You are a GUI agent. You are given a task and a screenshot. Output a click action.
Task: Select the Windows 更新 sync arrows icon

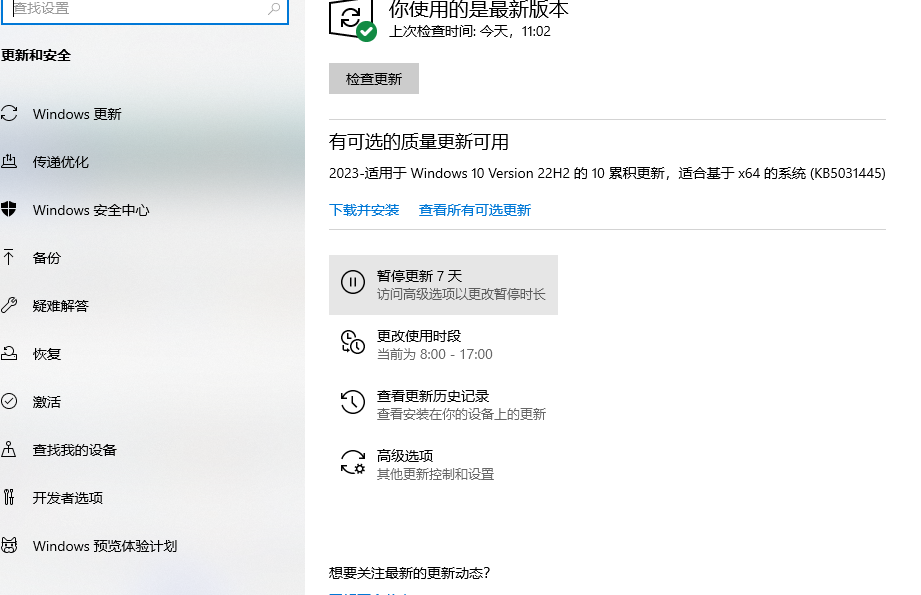point(9,113)
